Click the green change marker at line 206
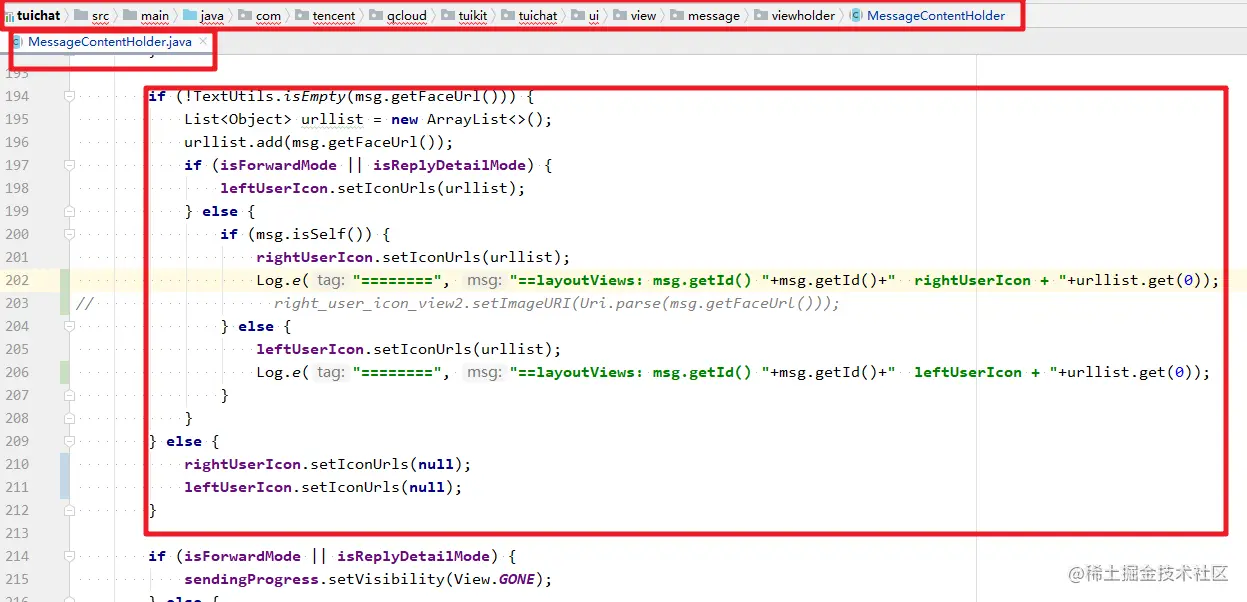 click(65, 372)
